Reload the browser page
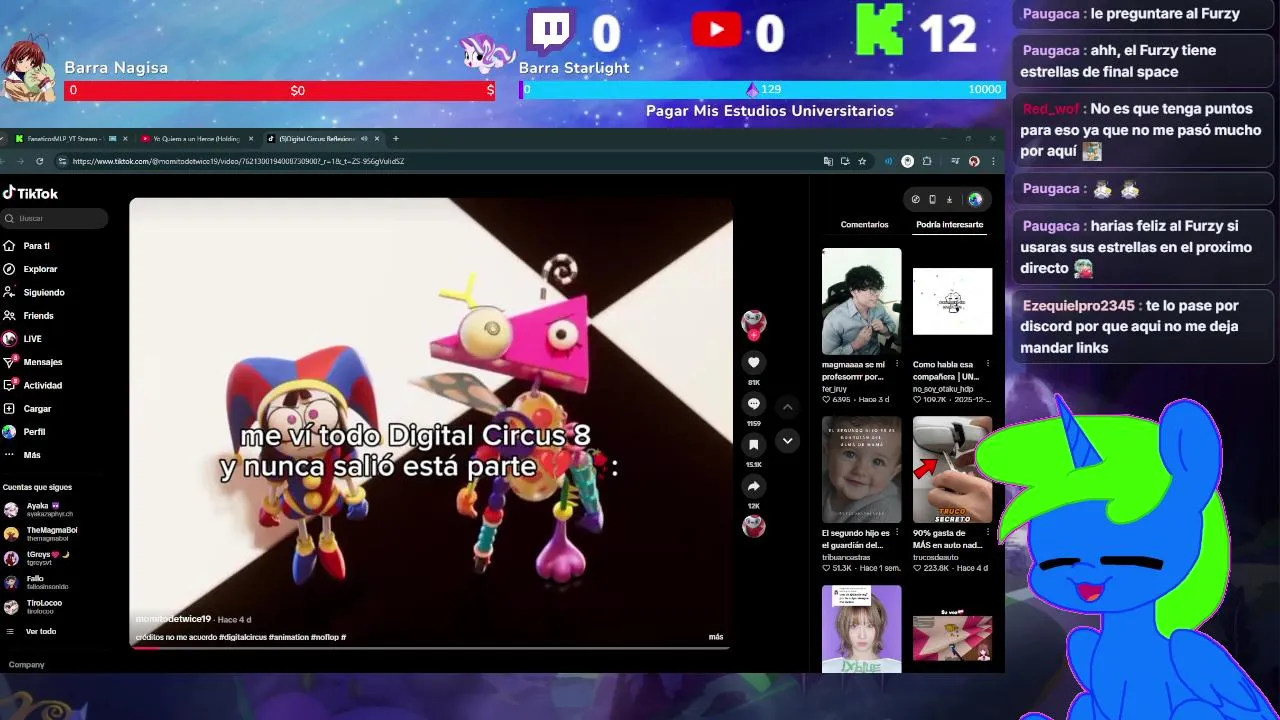 coord(39,161)
